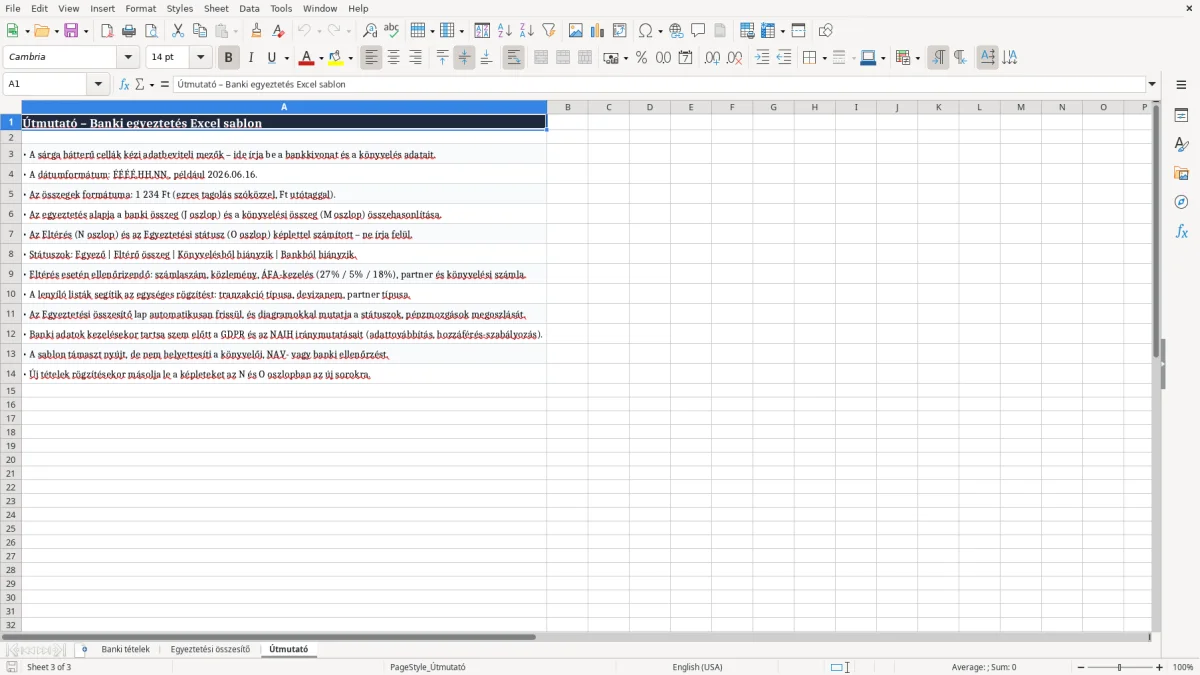Run the Spelling check icon

point(392,31)
